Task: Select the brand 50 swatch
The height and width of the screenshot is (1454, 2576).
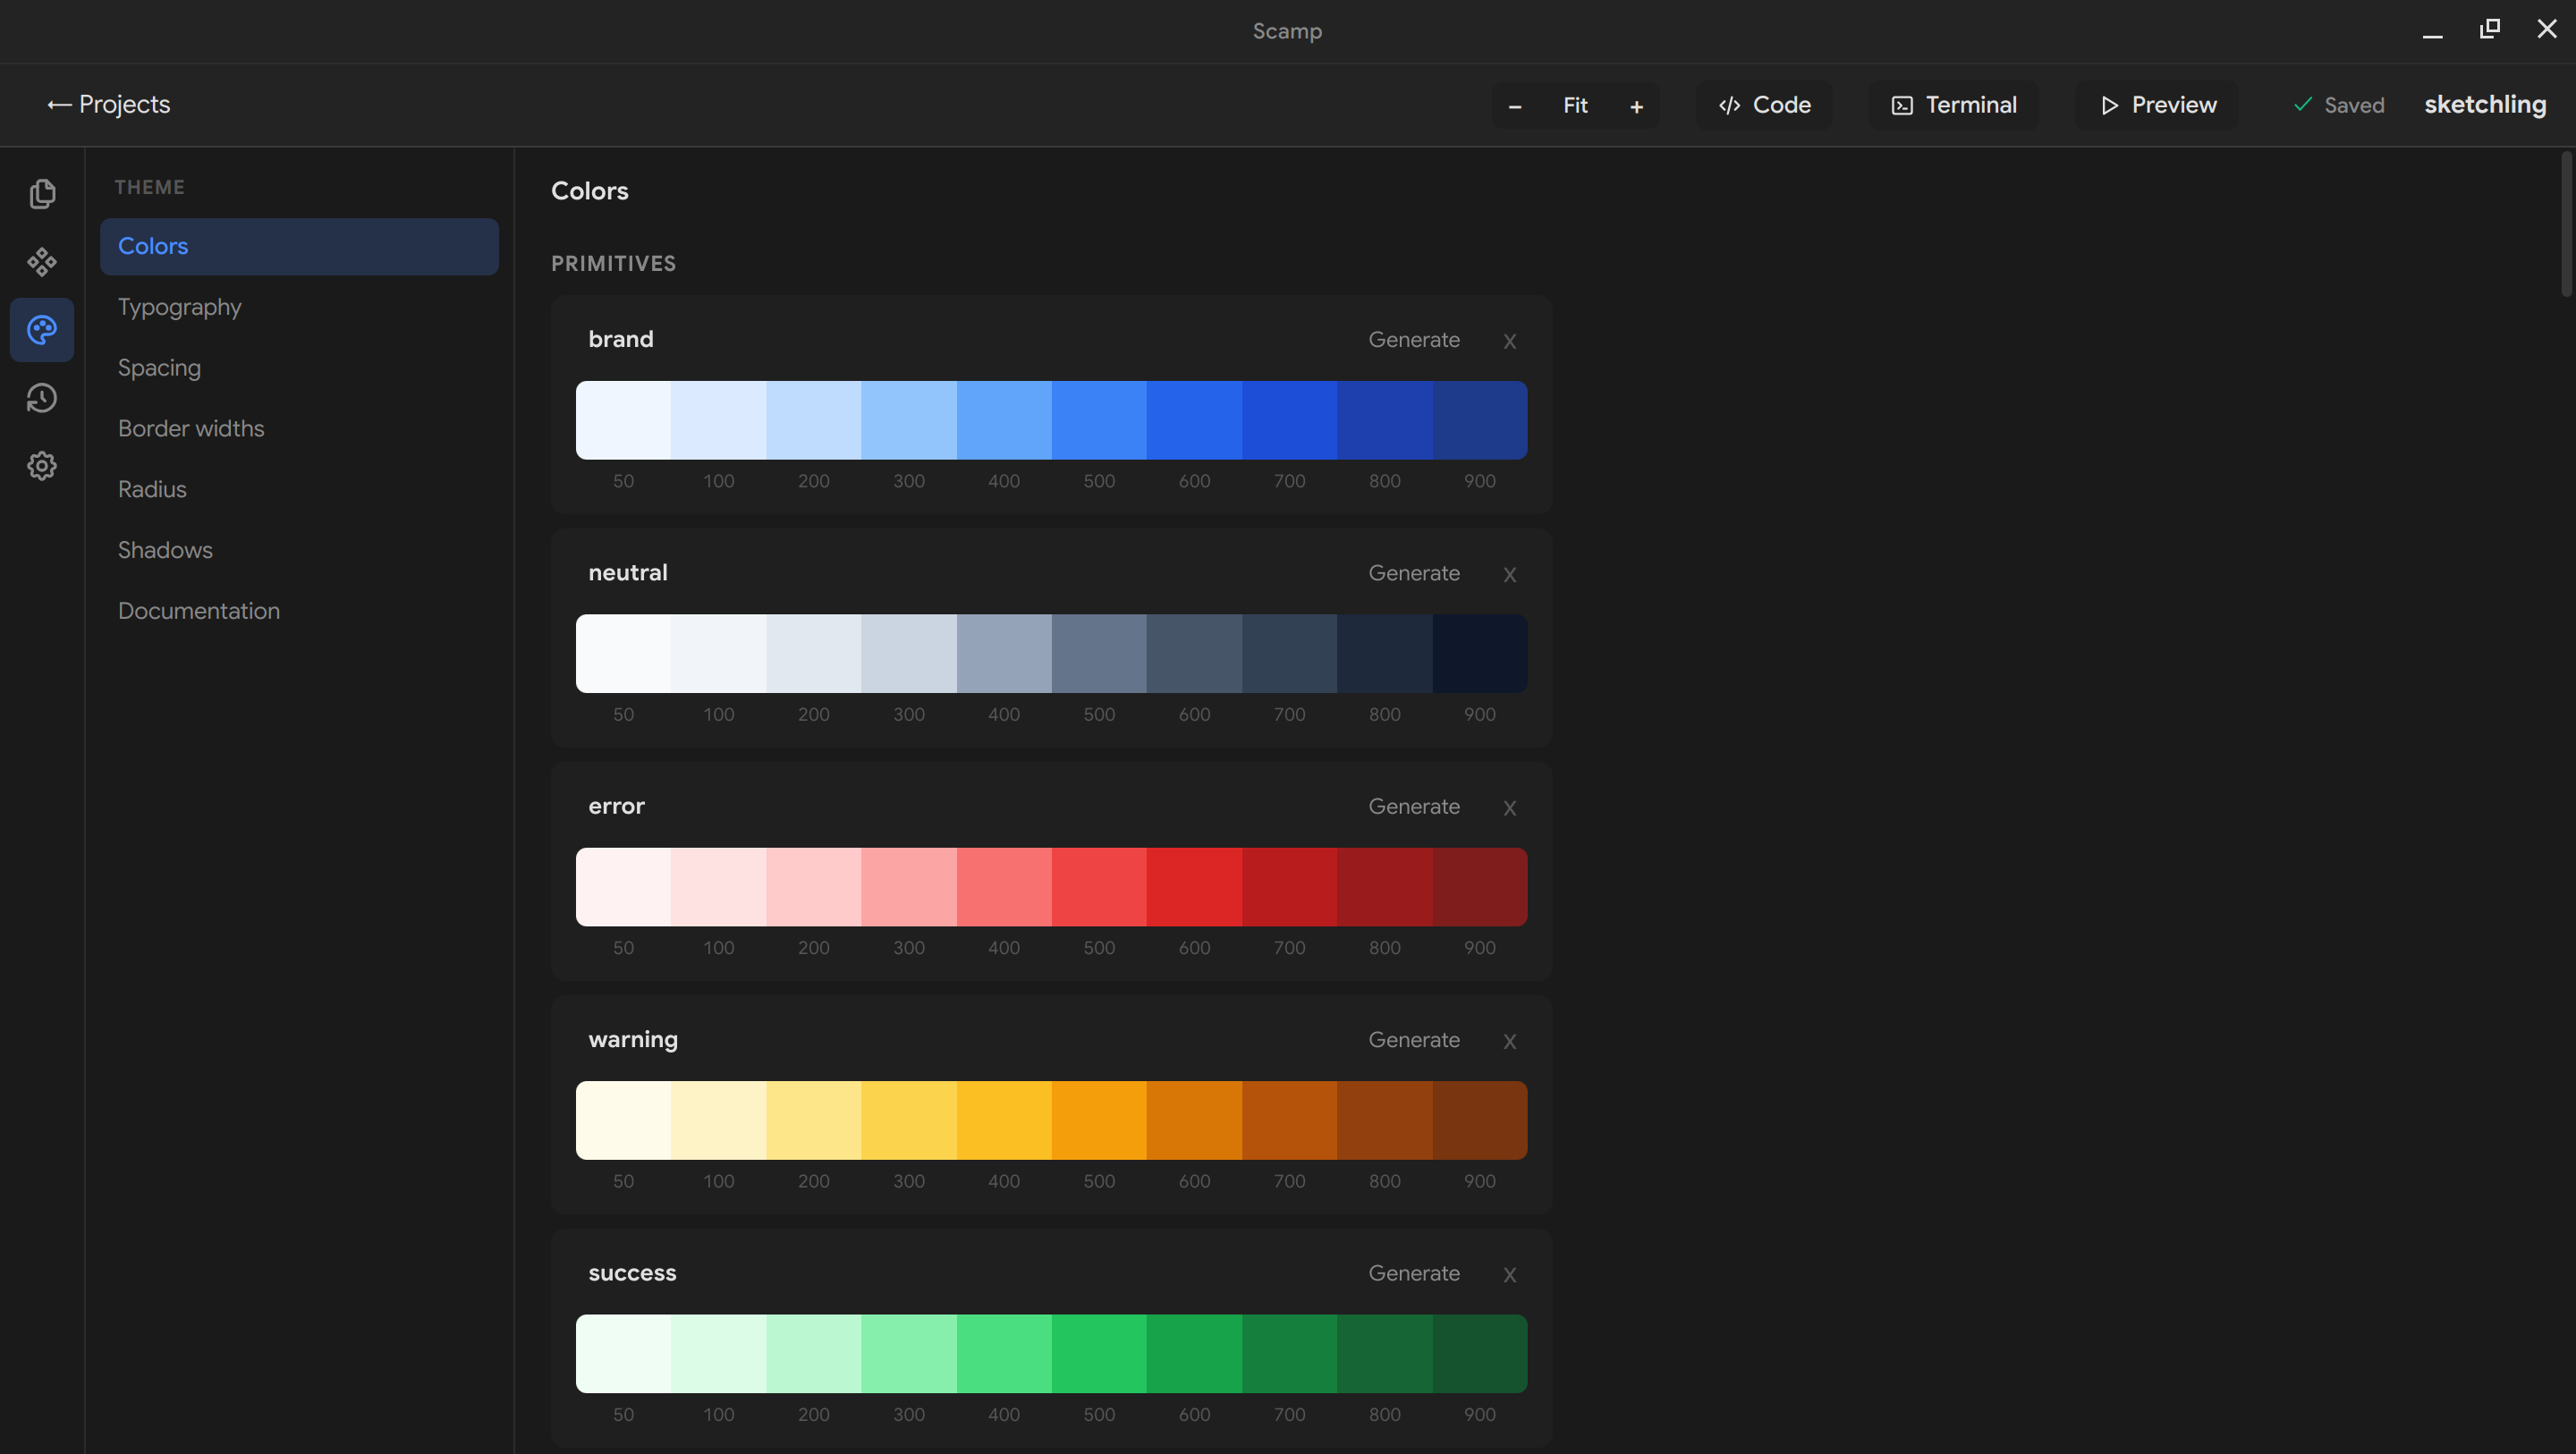Action: click(623, 420)
